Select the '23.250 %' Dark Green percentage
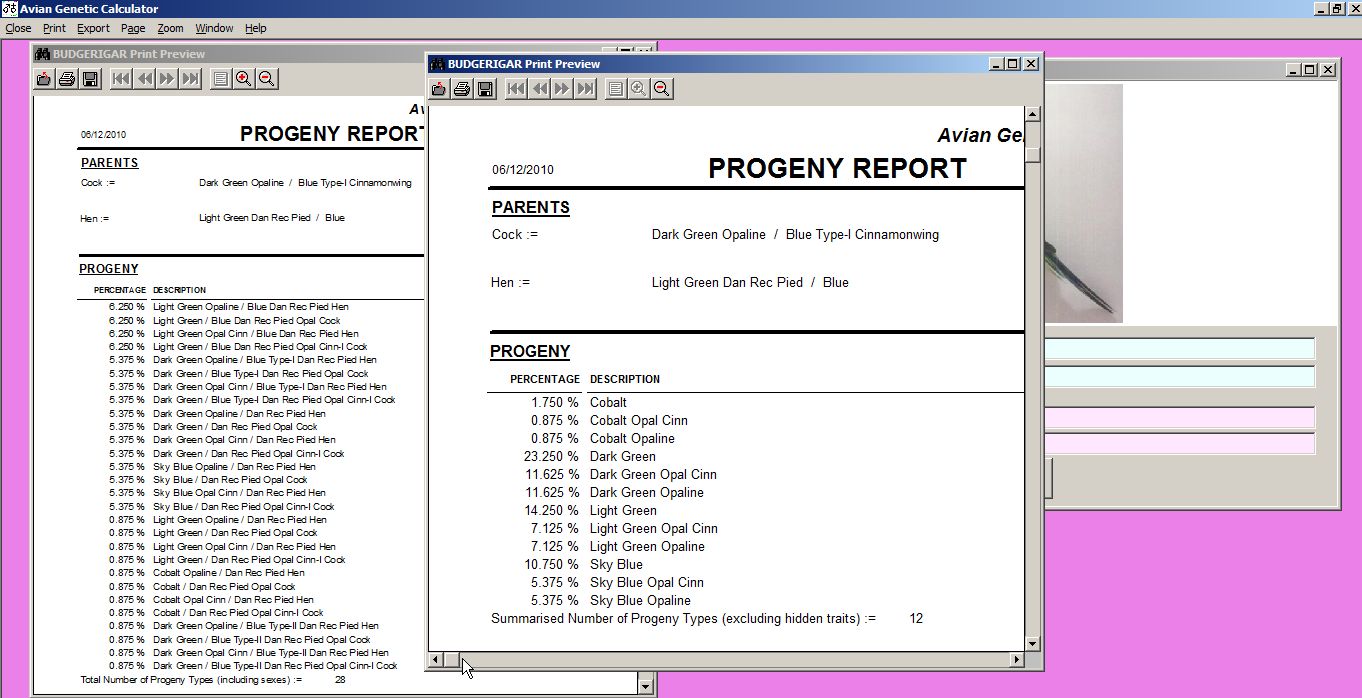1362x698 pixels. (x=551, y=457)
